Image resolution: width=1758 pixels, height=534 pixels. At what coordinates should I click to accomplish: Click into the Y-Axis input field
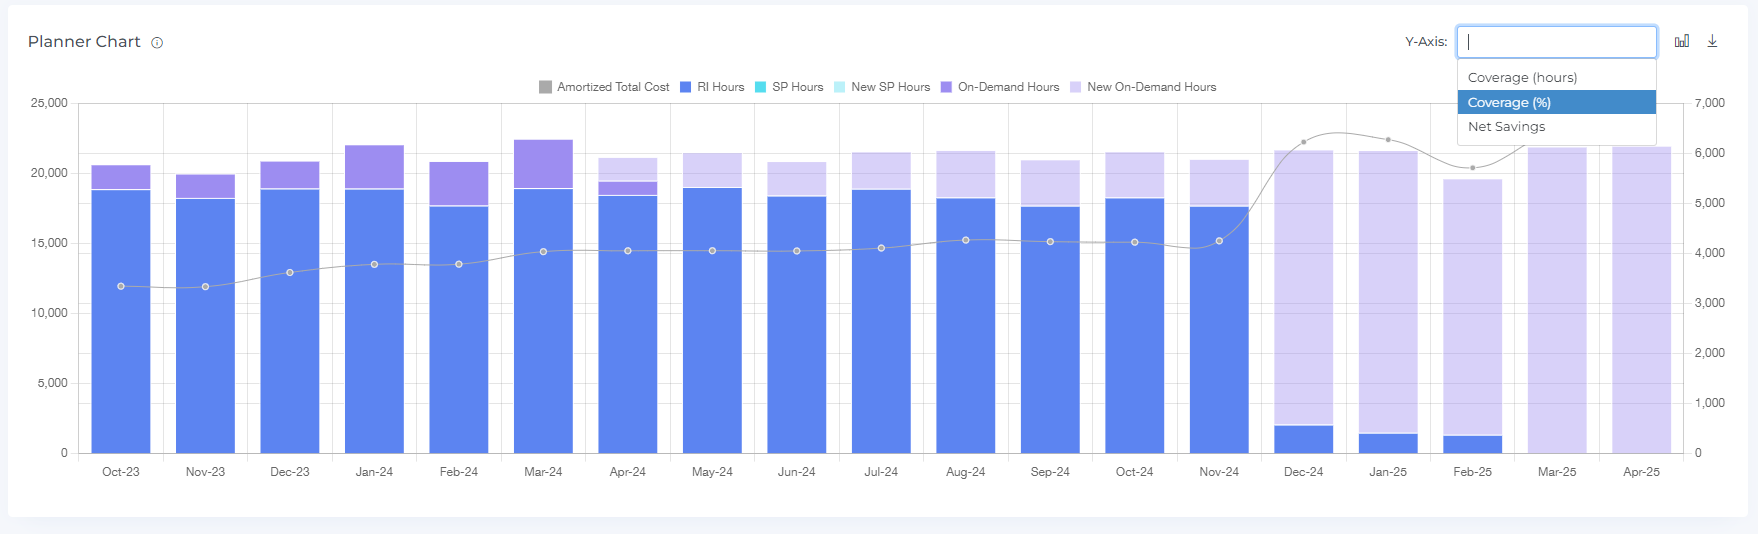pyautogui.click(x=1556, y=42)
